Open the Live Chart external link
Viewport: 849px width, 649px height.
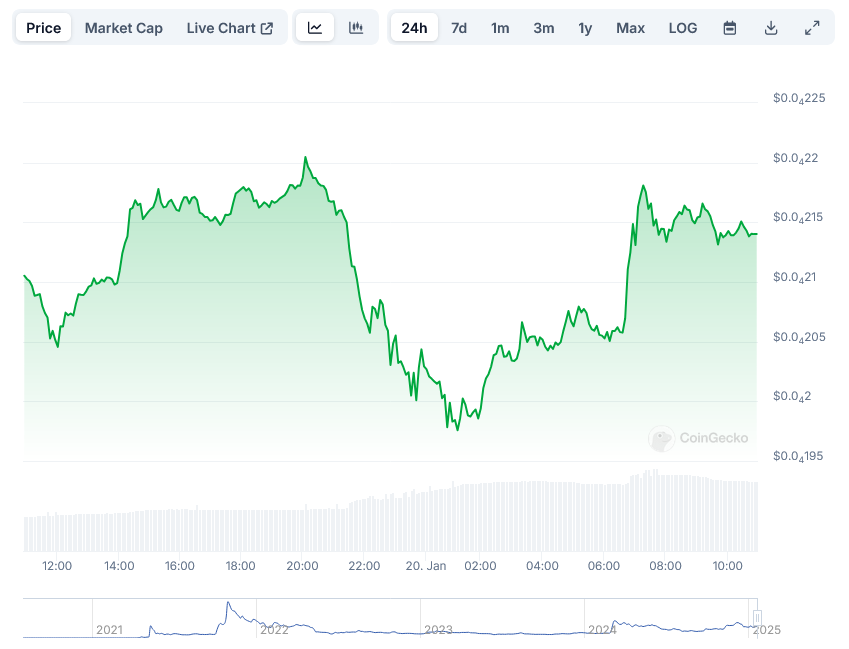229,28
